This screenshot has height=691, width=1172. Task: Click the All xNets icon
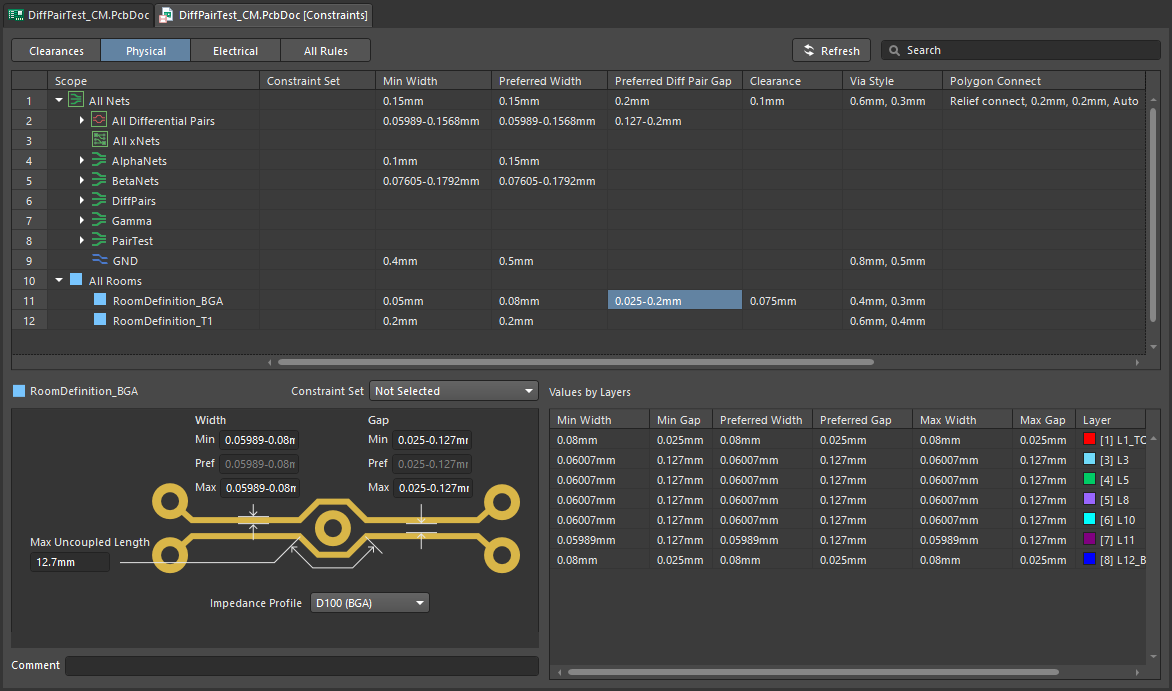(x=99, y=140)
